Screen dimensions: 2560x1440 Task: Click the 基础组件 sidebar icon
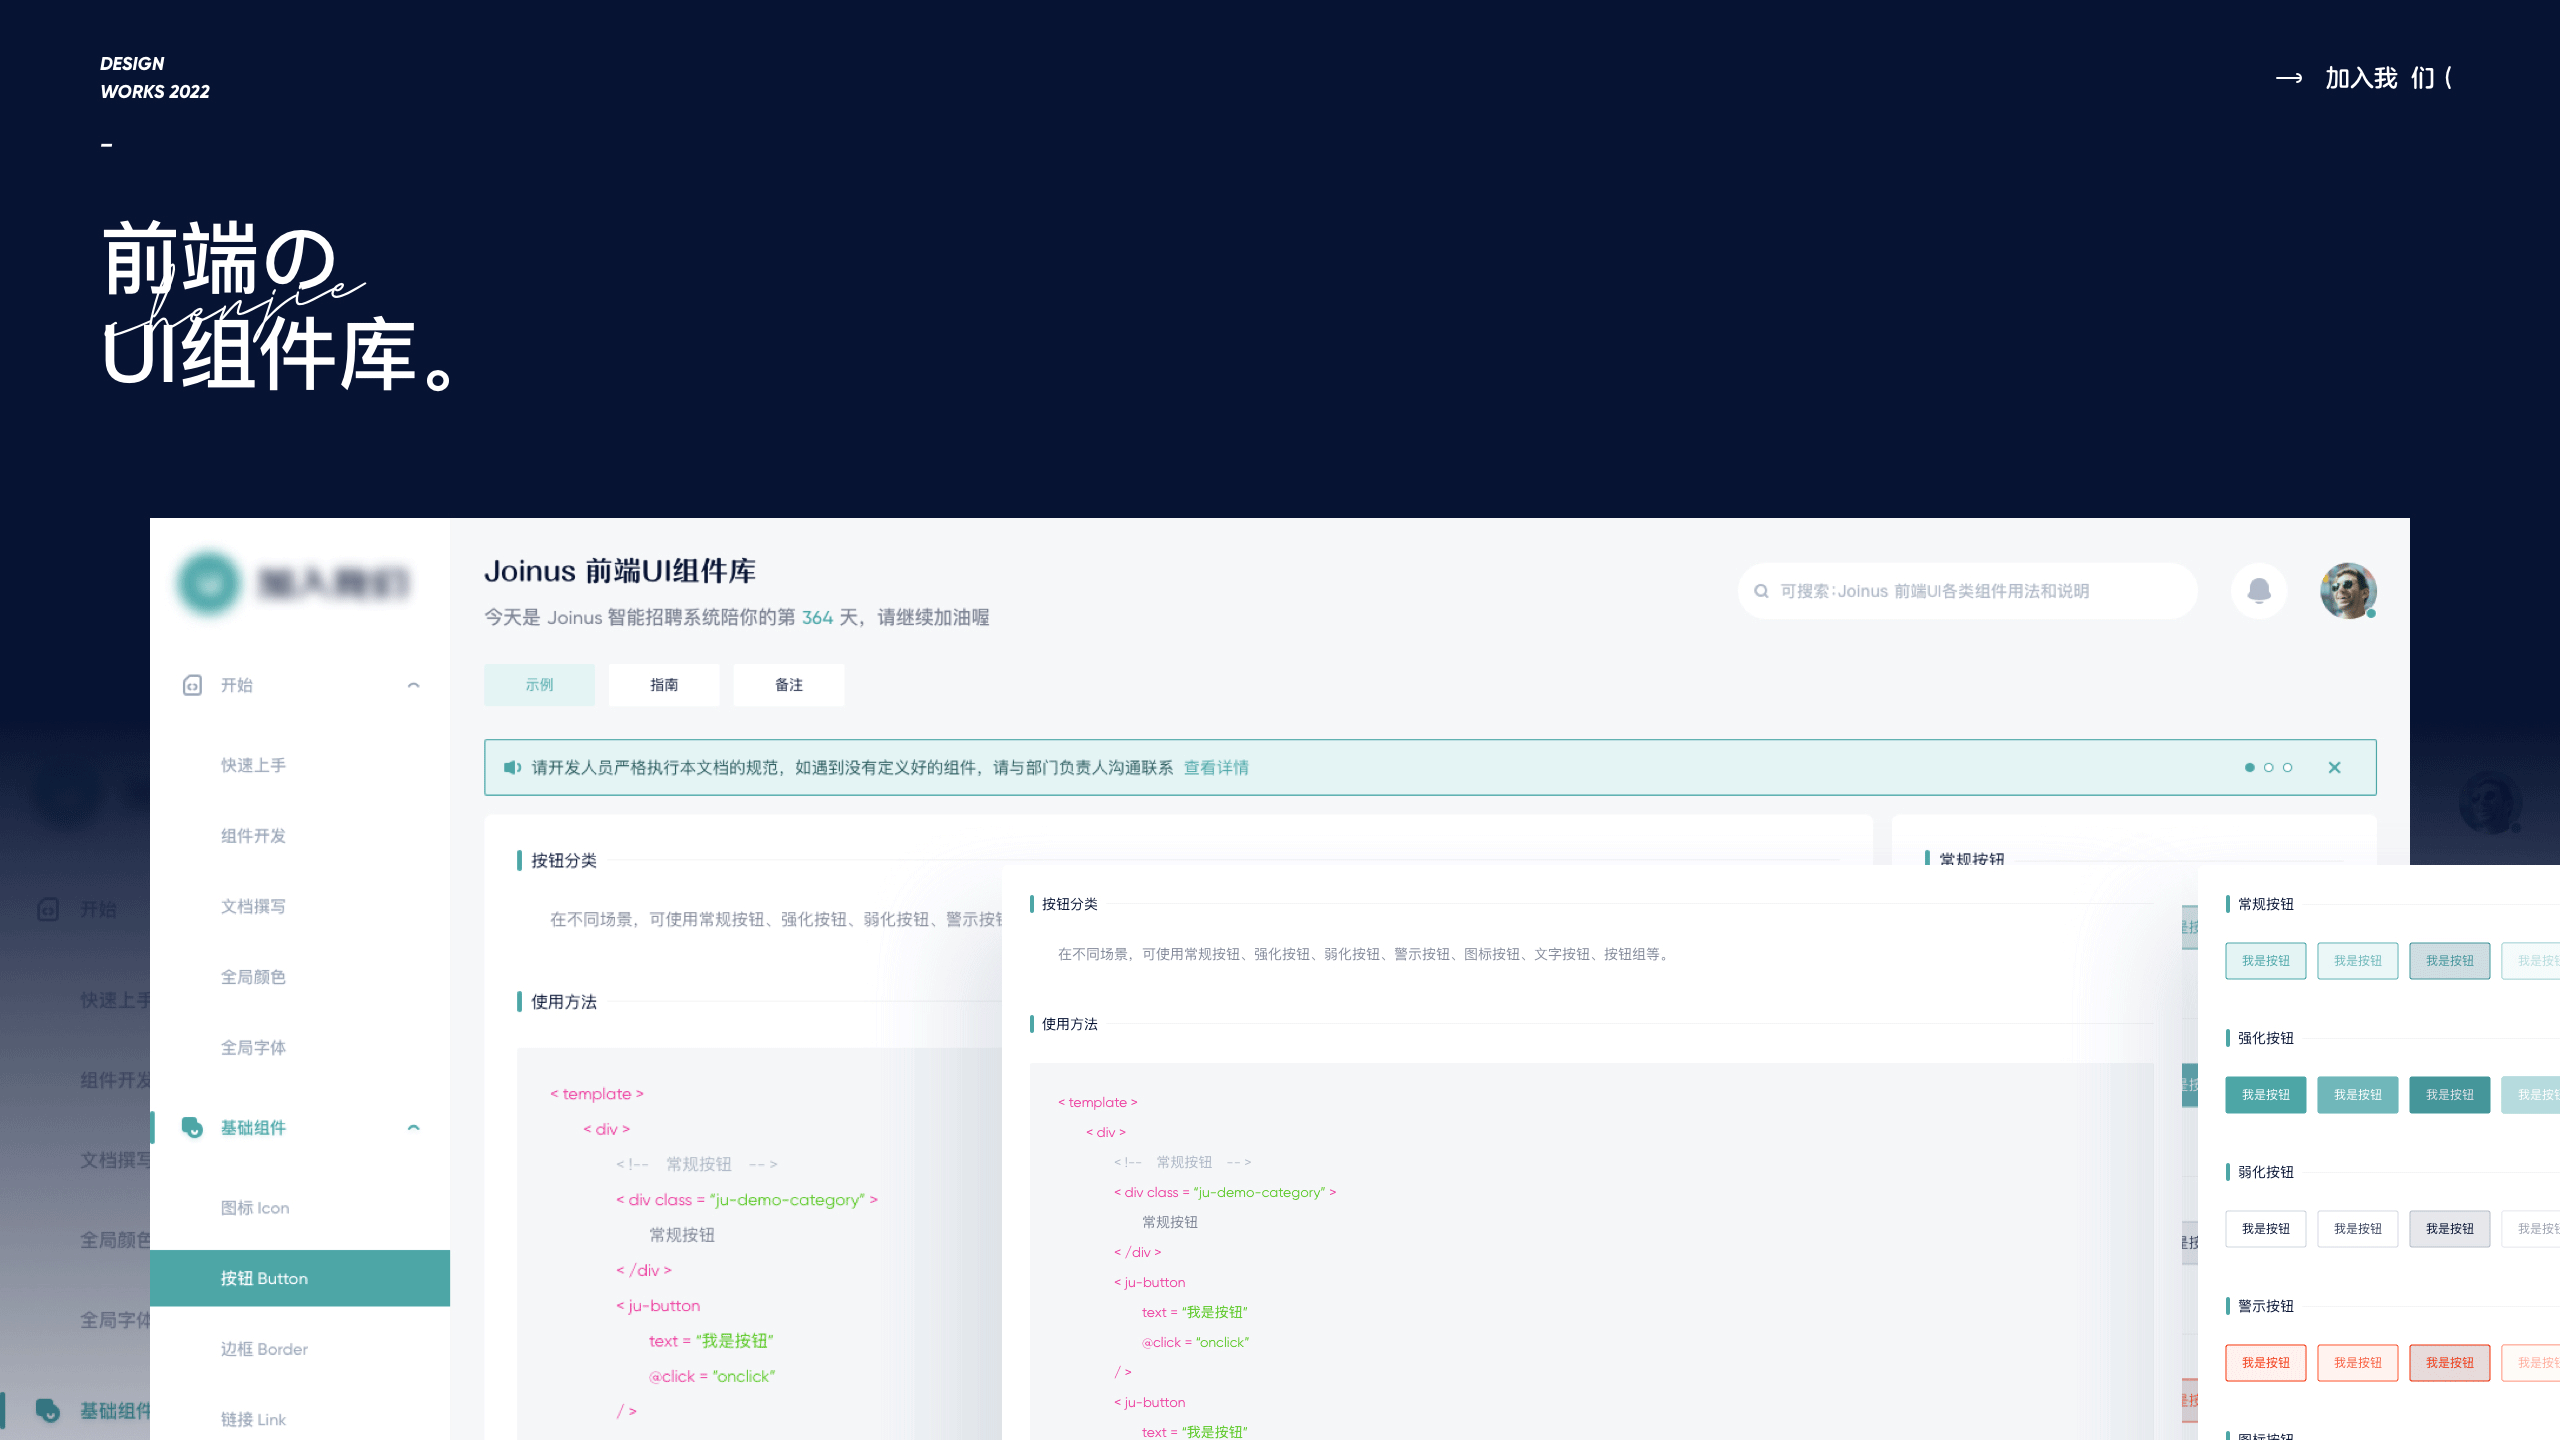click(192, 1127)
